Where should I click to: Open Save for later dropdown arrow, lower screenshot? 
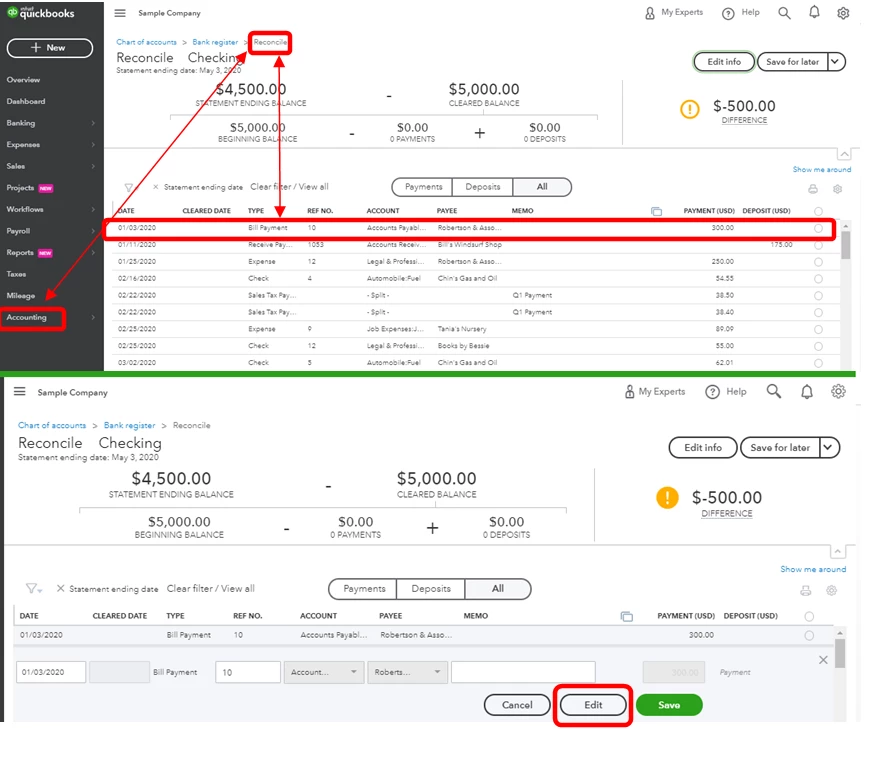[829, 447]
